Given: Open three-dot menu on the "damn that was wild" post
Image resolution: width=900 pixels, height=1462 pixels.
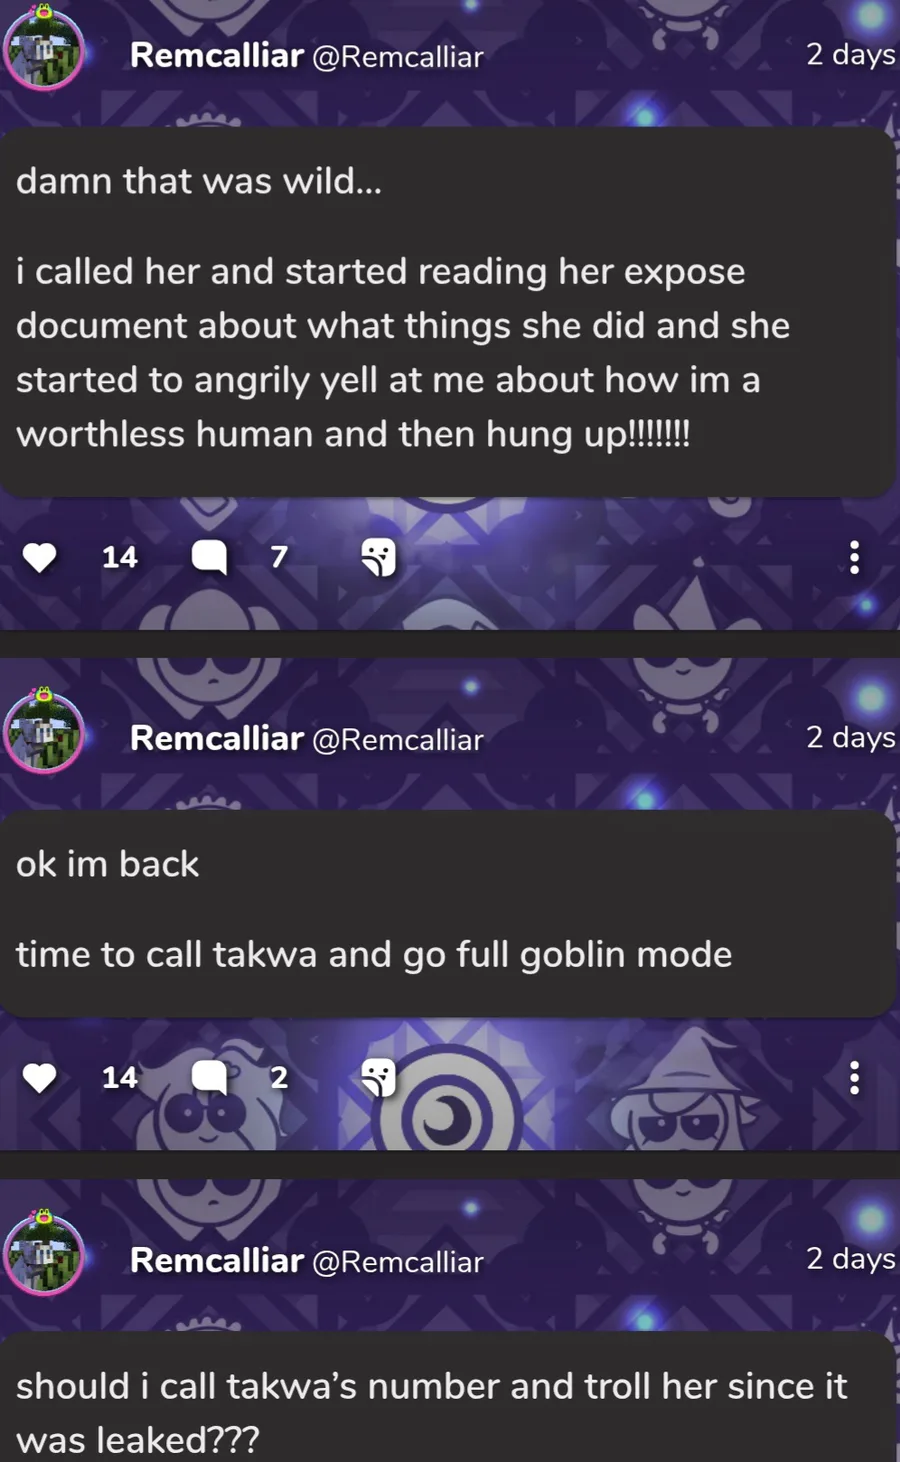Looking at the screenshot, I should (x=854, y=557).
